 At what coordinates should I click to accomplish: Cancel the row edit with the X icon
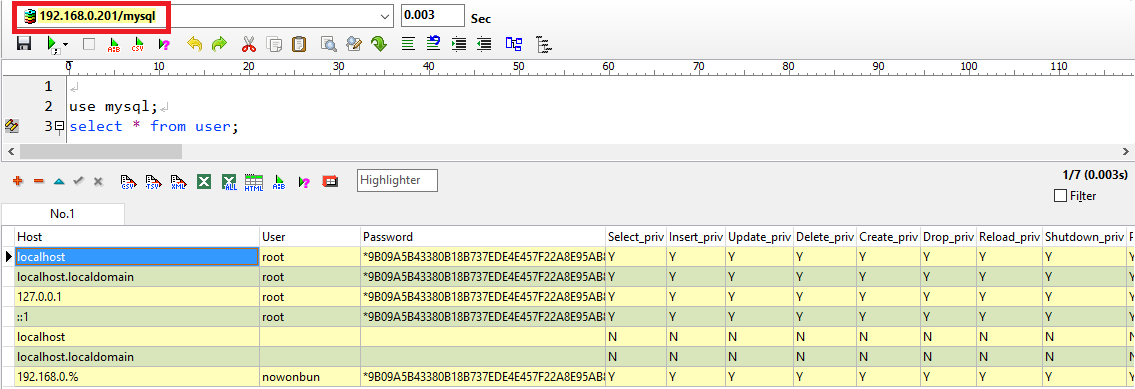pos(98,181)
